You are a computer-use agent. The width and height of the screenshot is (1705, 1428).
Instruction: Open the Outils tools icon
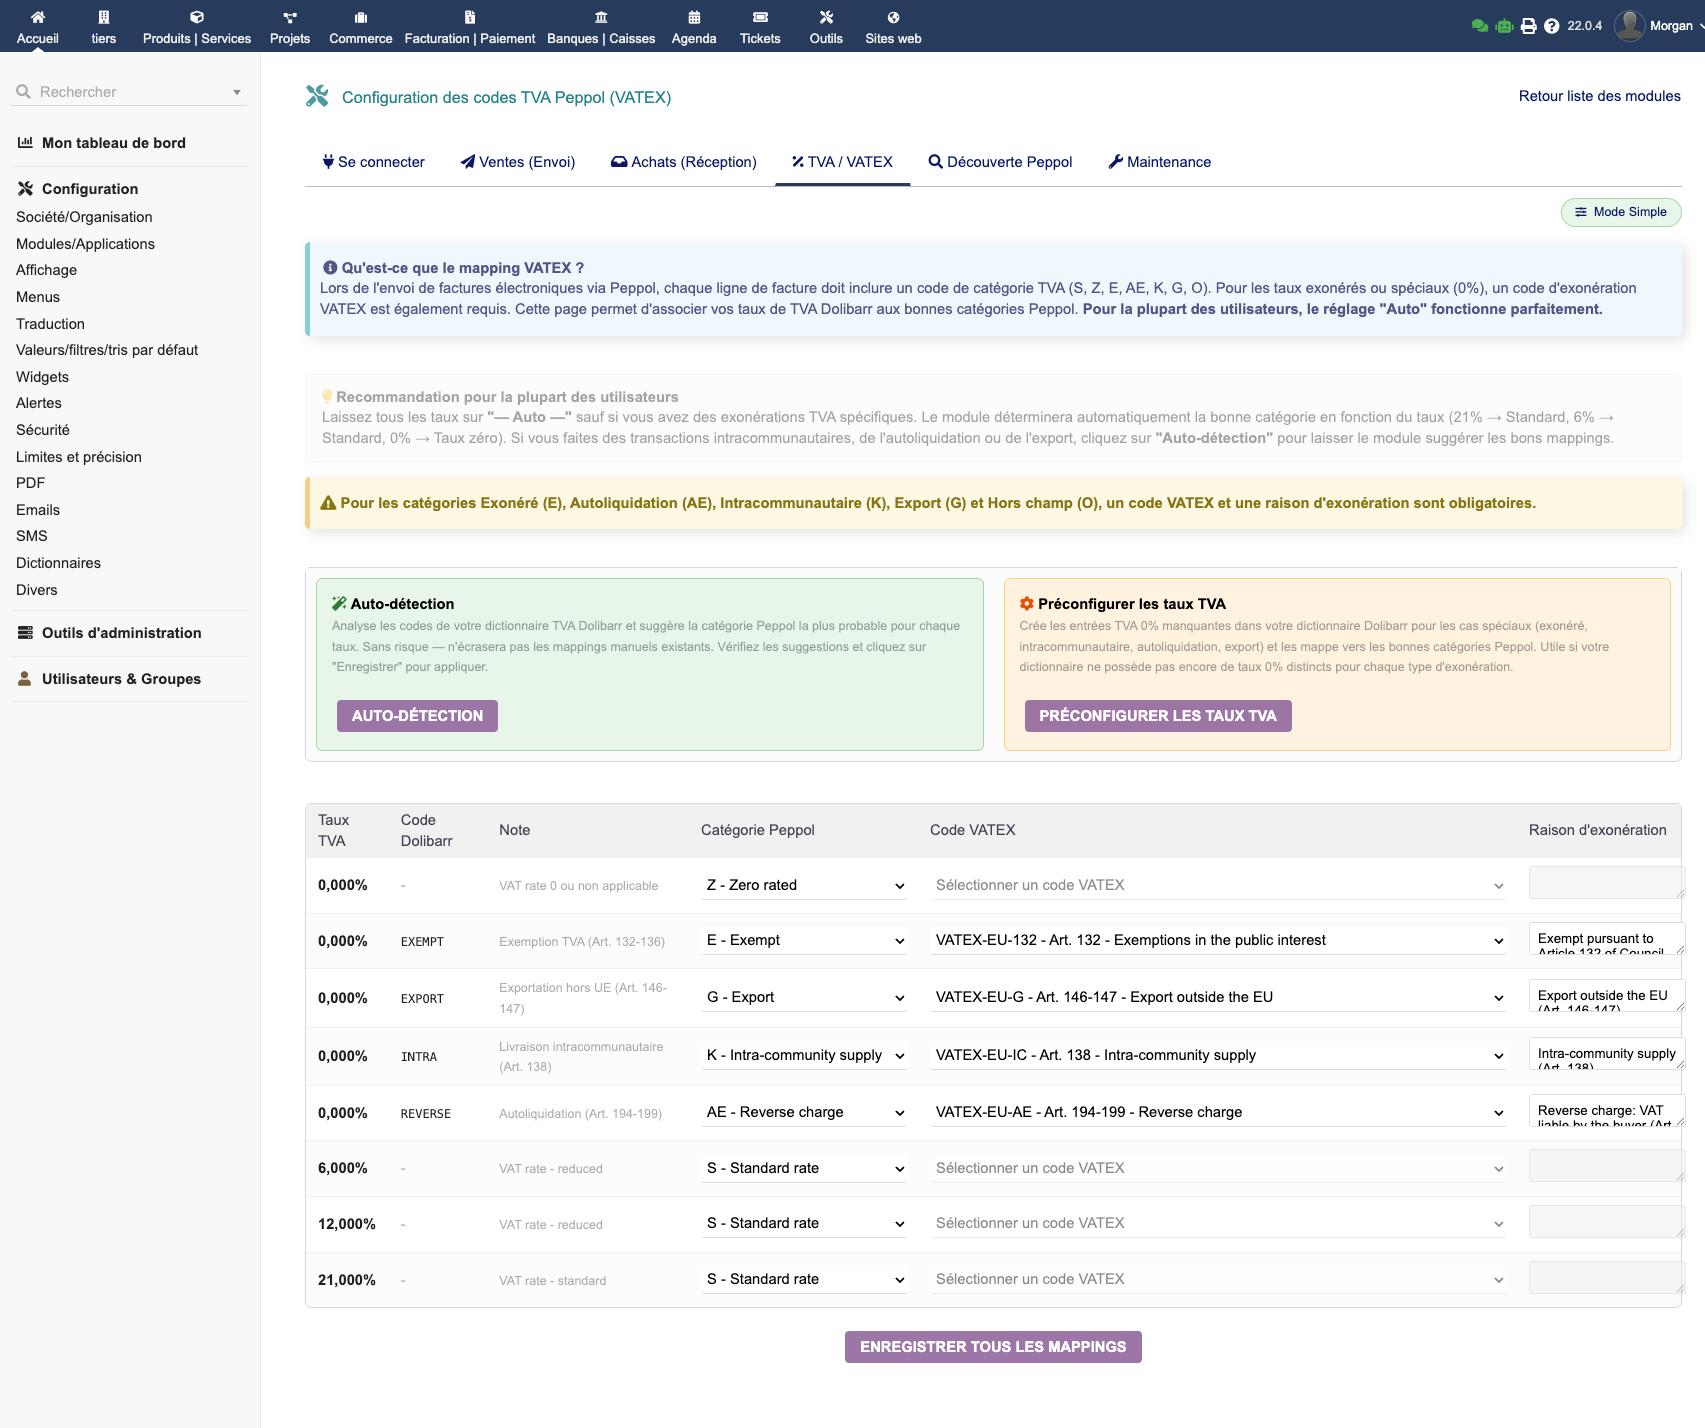point(826,17)
